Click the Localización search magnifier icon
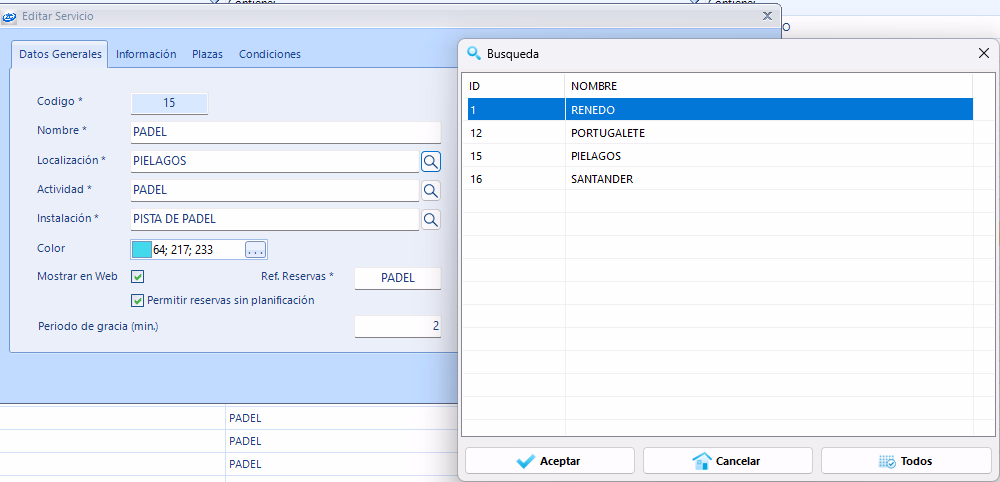 pyautogui.click(x=430, y=160)
